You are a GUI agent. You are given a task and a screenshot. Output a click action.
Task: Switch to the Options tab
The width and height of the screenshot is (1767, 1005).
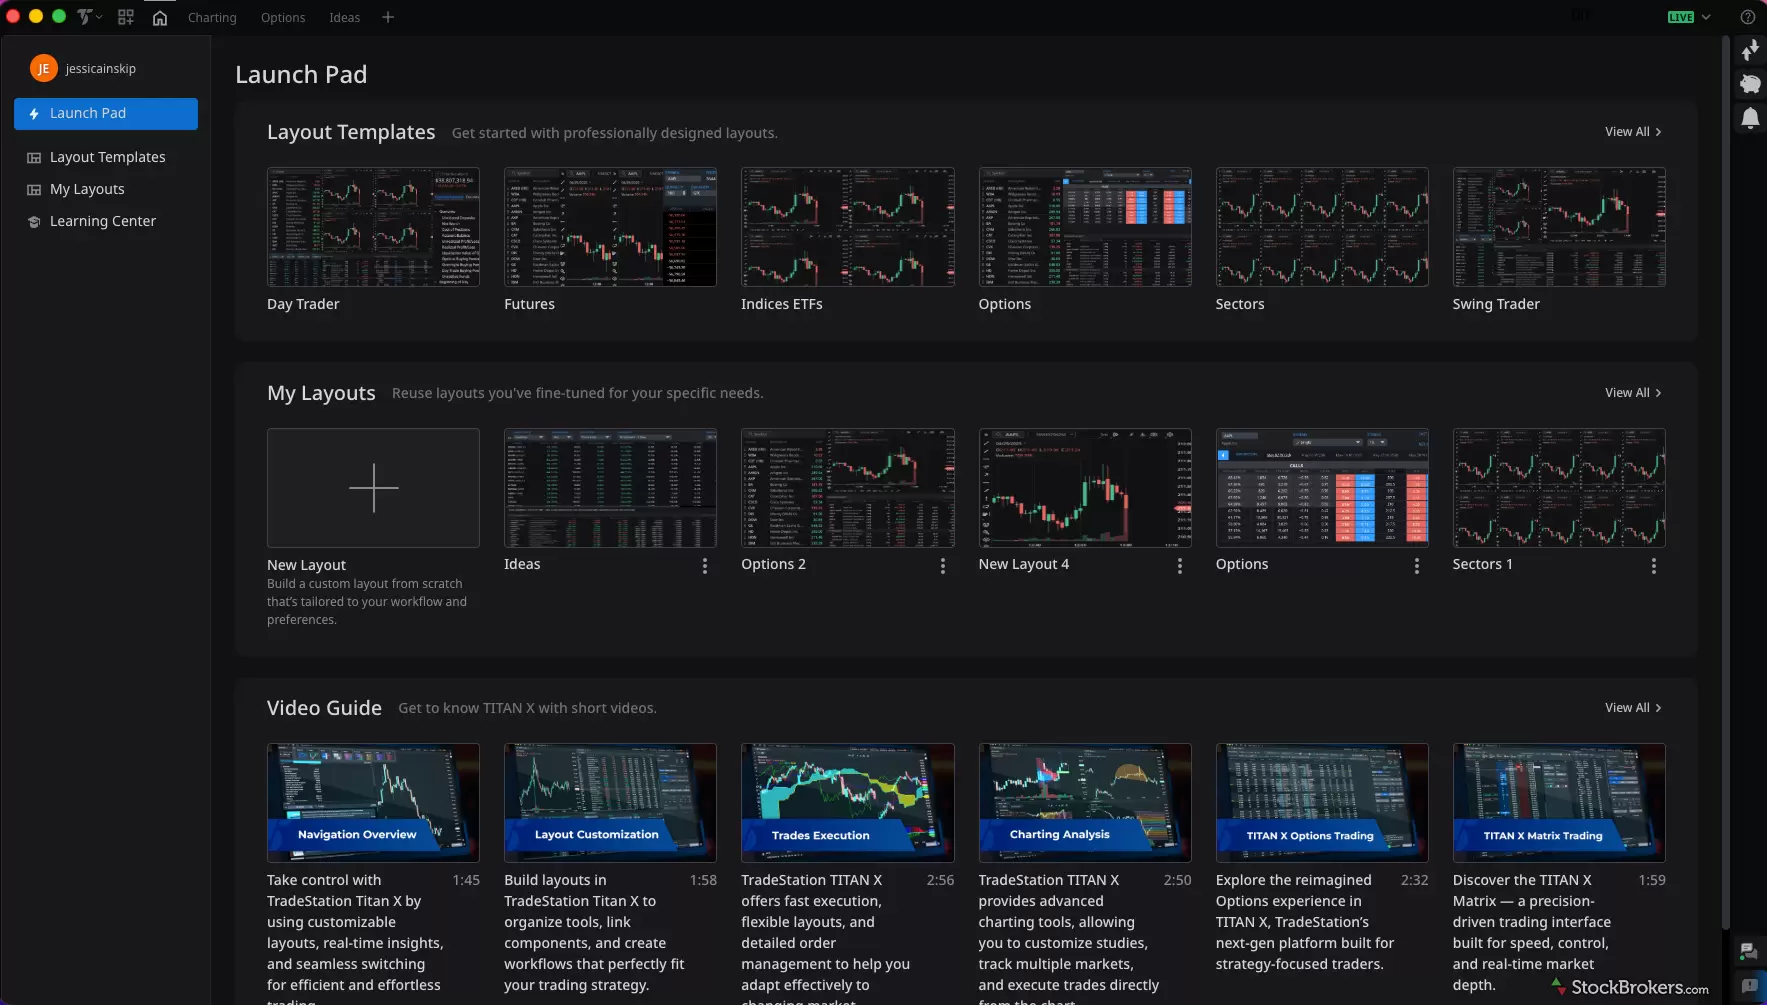click(x=283, y=17)
